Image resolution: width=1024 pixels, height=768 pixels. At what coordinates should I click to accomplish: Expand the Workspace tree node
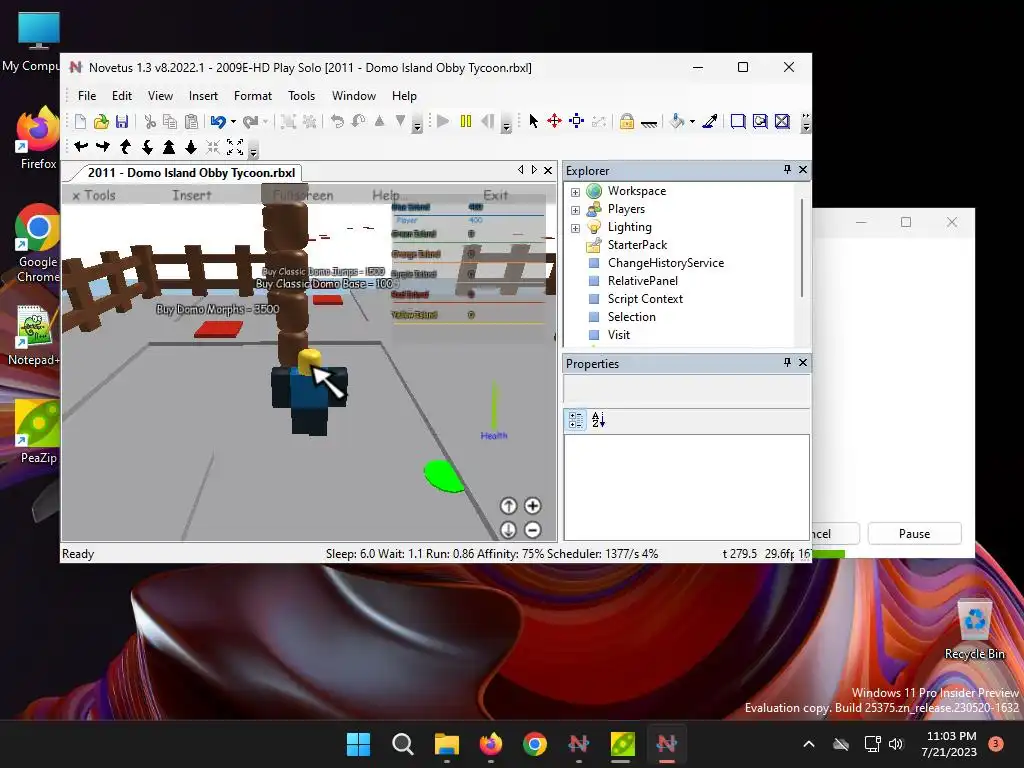tap(575, 192)
